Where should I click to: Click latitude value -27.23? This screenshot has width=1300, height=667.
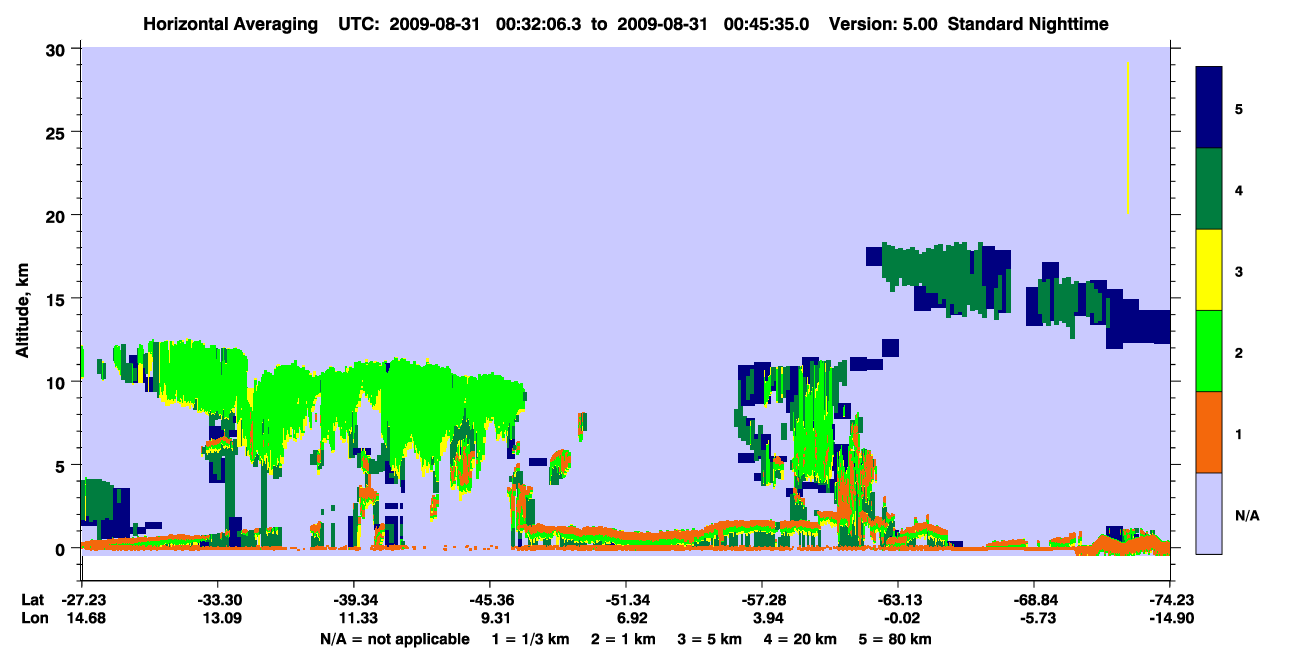pos(82,600)
